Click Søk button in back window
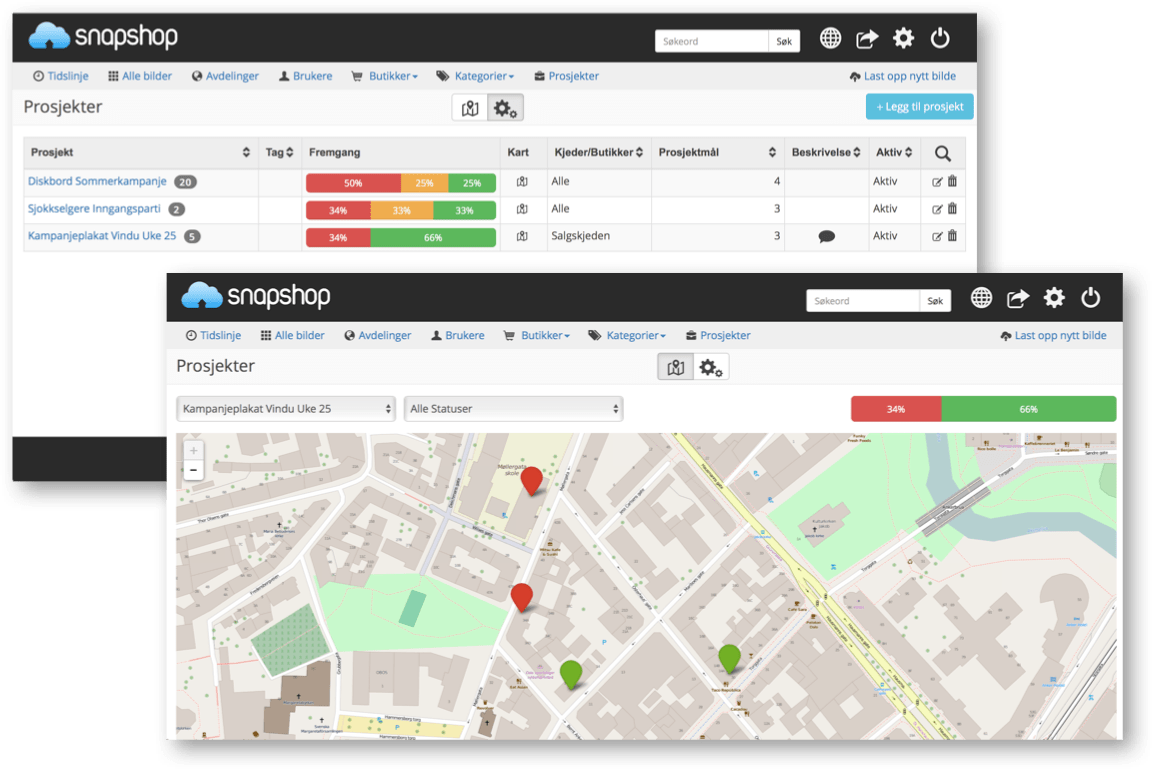1154x771 pixels. pyautogui.click(x=785, y=41)
